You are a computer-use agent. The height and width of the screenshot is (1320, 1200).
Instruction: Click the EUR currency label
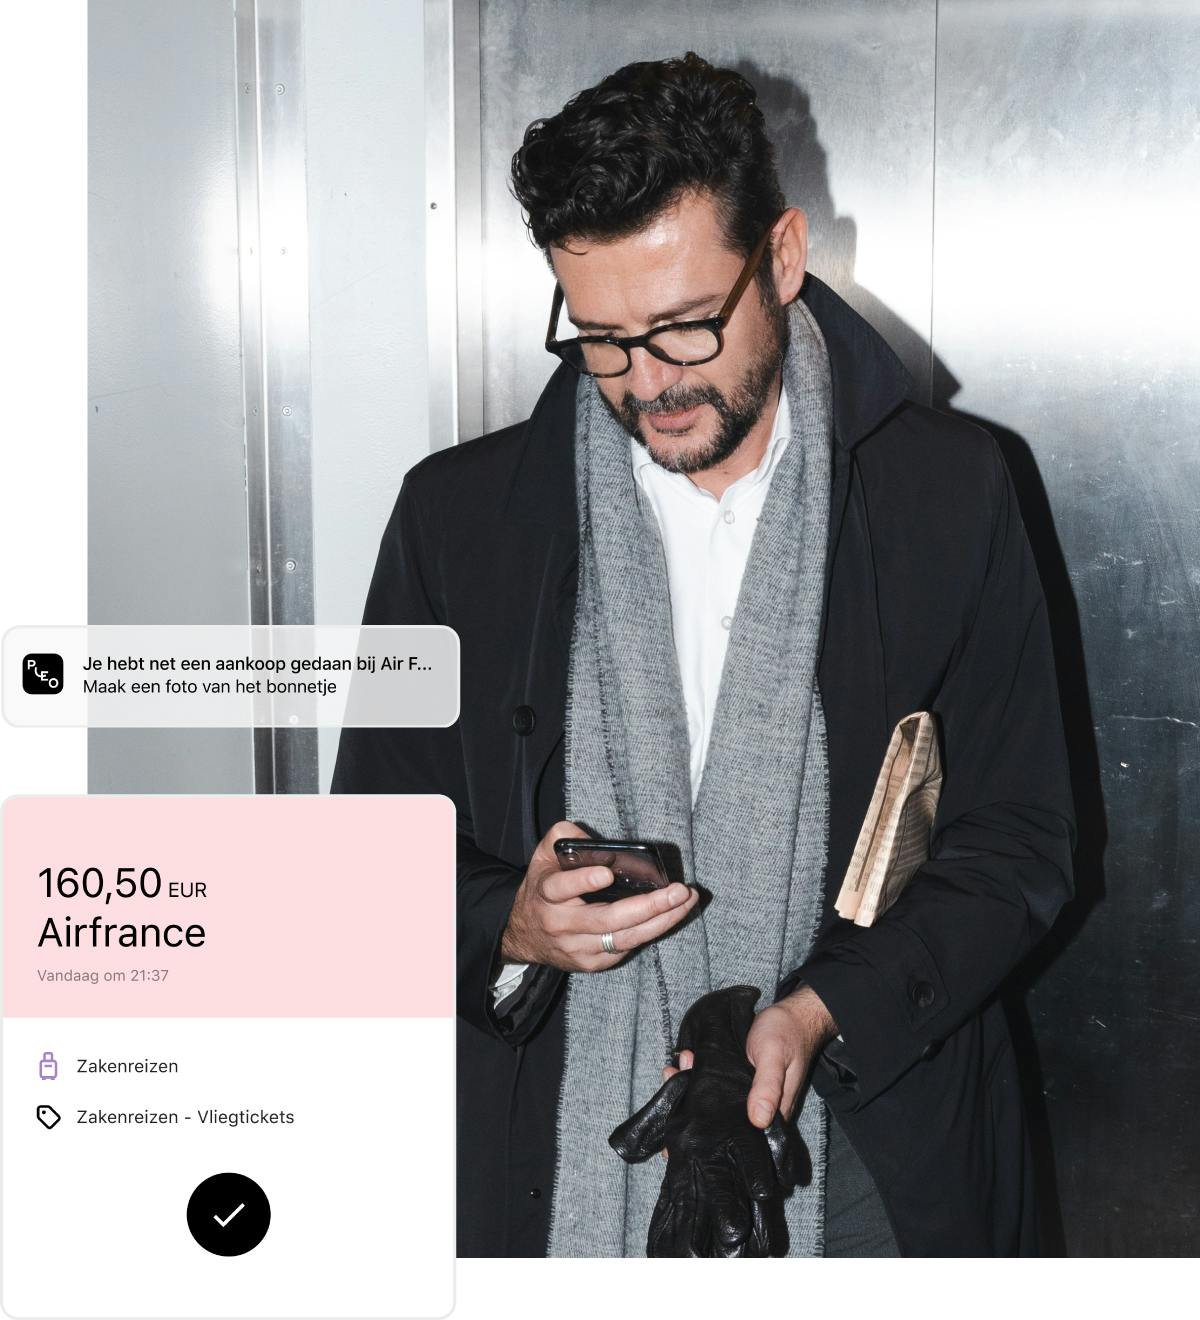pos(187,890)
